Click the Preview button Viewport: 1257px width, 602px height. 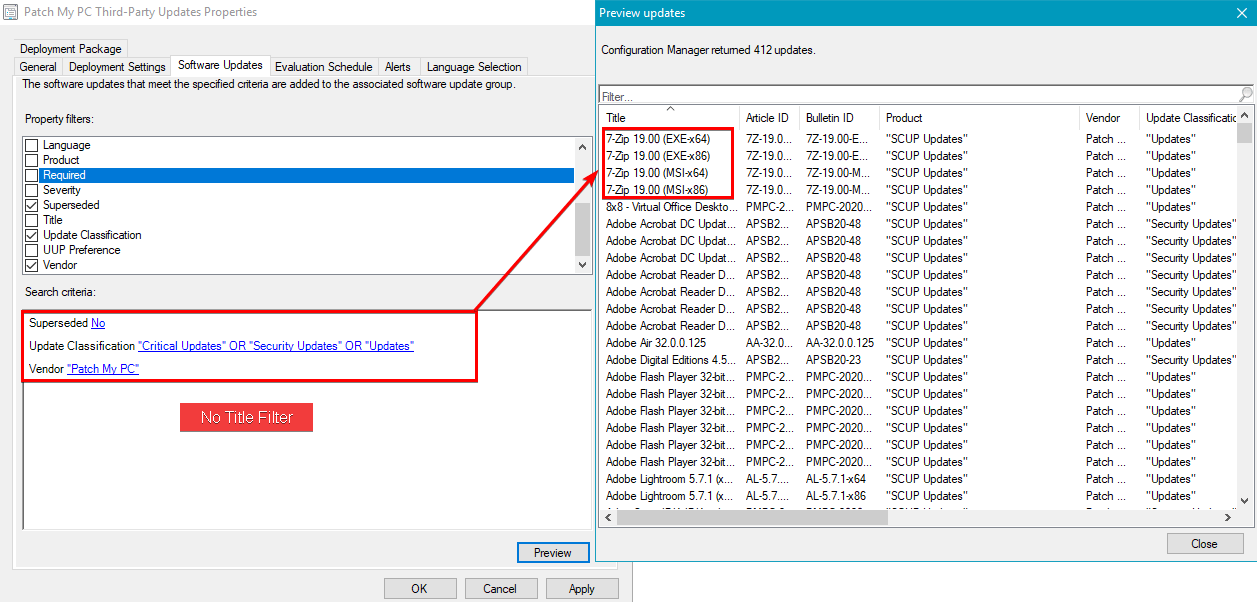[x=553, y=552]
